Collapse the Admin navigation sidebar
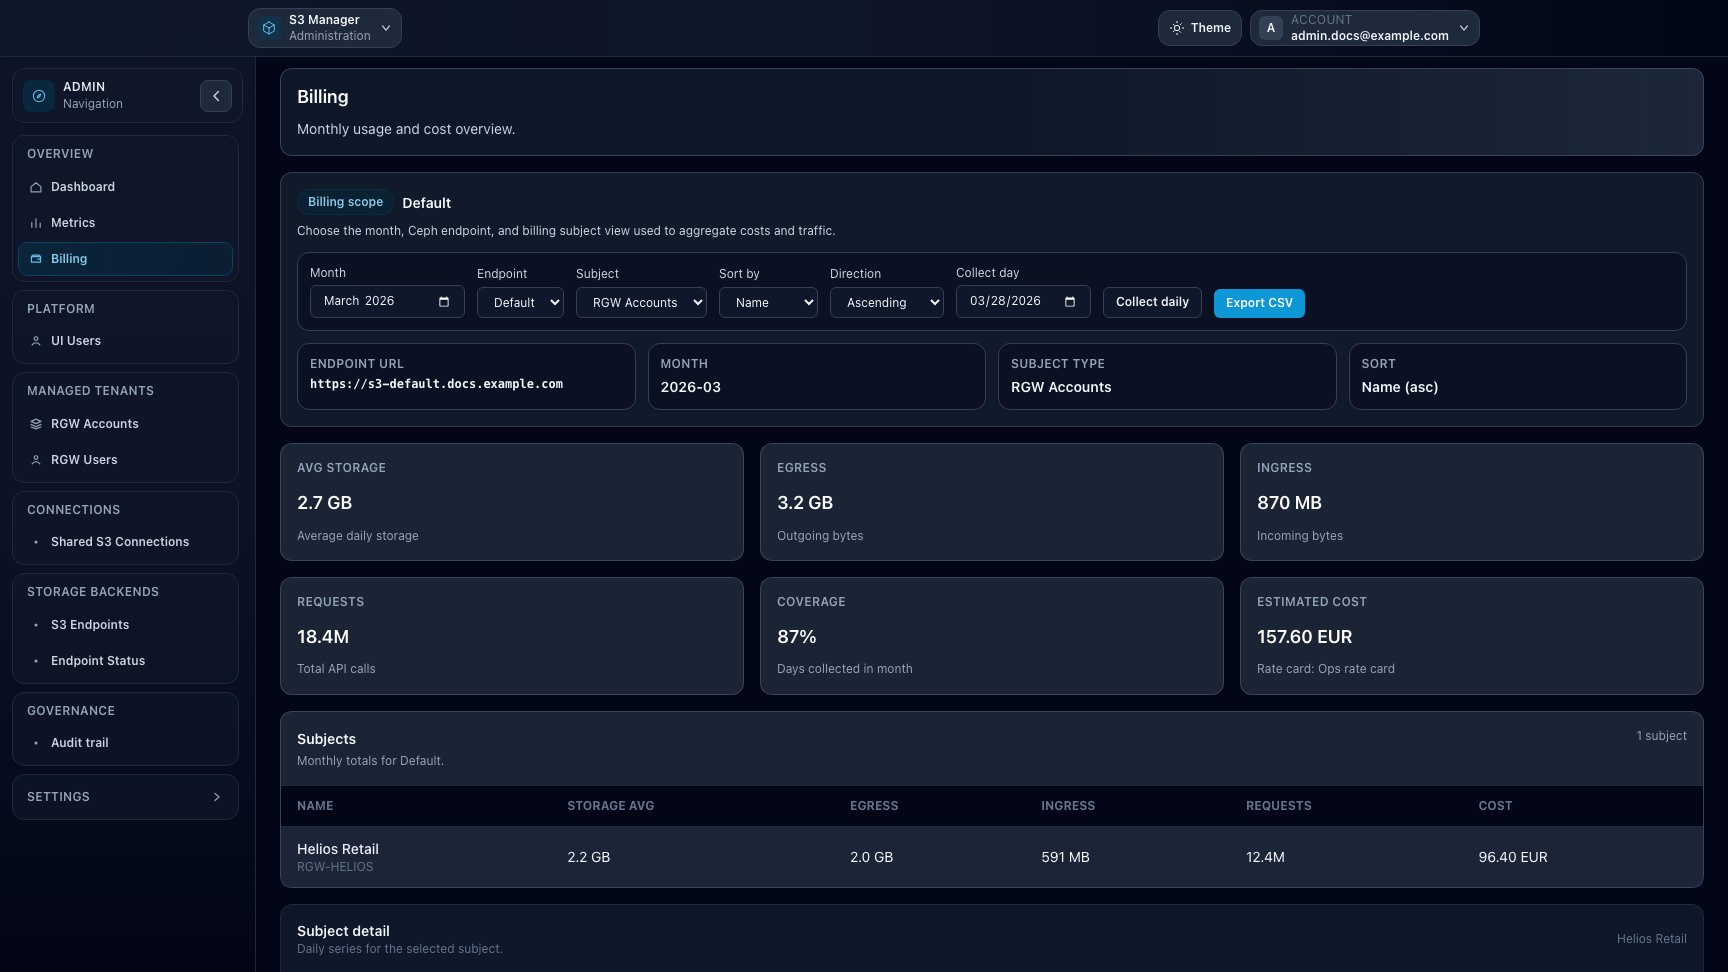 click(216, 95)
